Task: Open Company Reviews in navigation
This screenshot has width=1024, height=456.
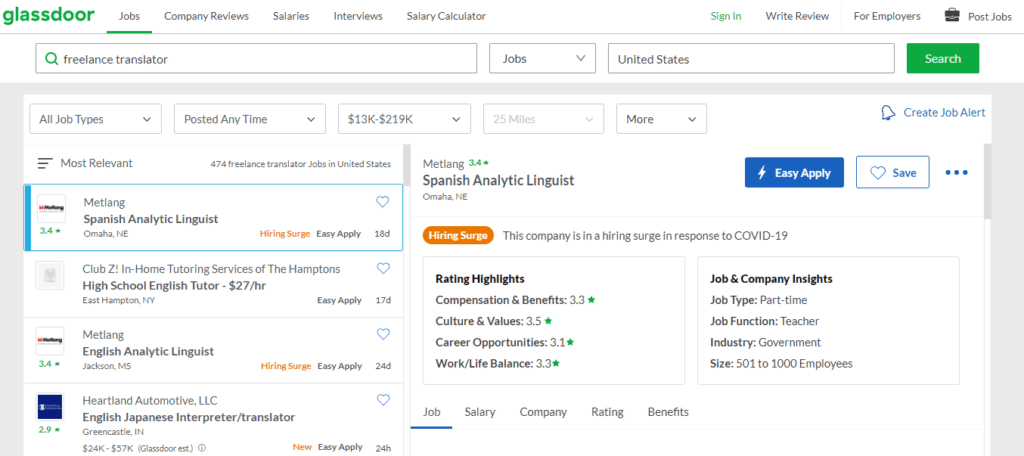Action: click(x=206, y=16)
